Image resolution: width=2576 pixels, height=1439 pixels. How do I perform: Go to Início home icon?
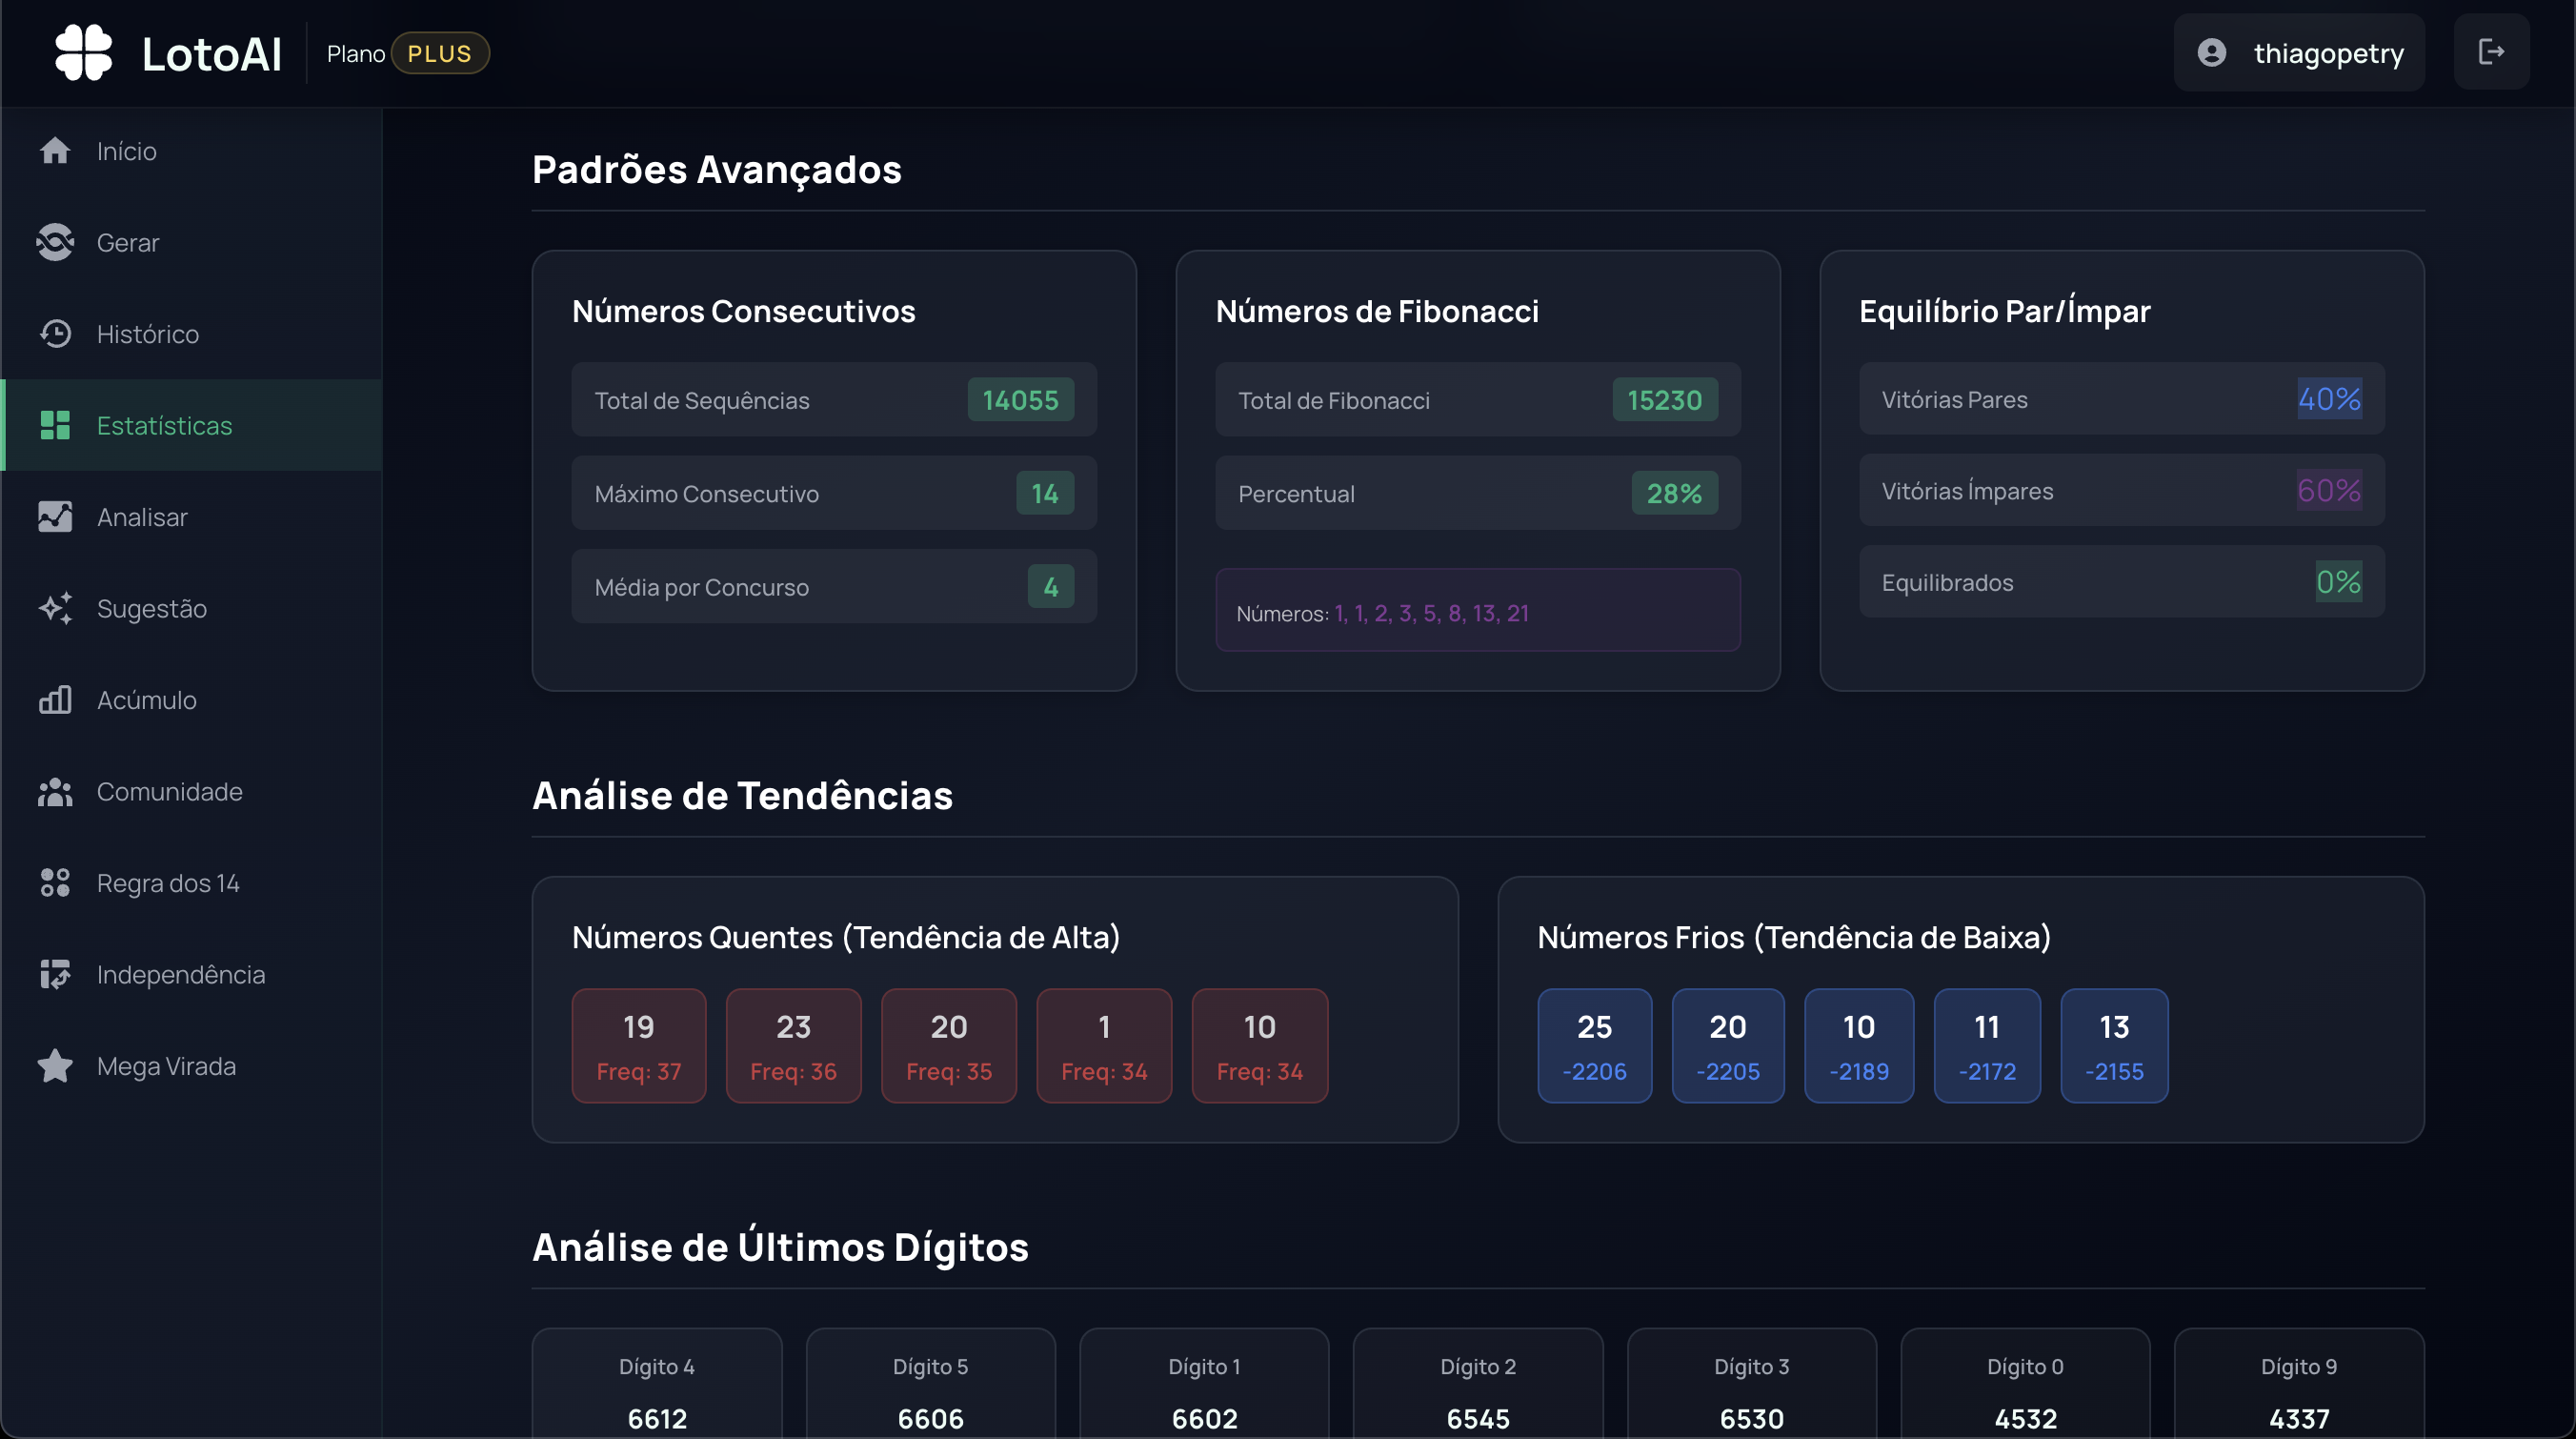tap(55, 151)
